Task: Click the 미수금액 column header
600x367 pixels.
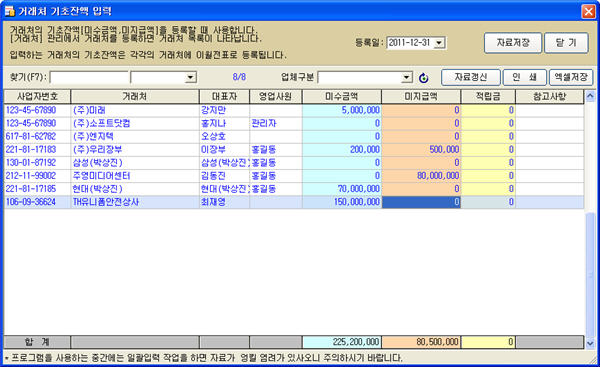Action: pos(342,96)
